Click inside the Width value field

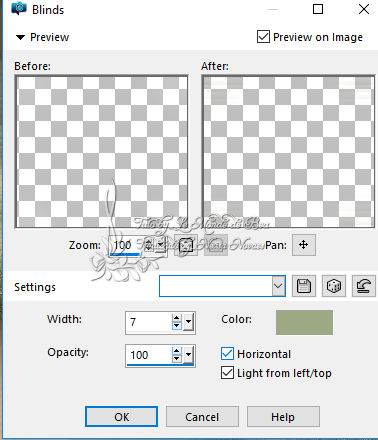(149, 322)
